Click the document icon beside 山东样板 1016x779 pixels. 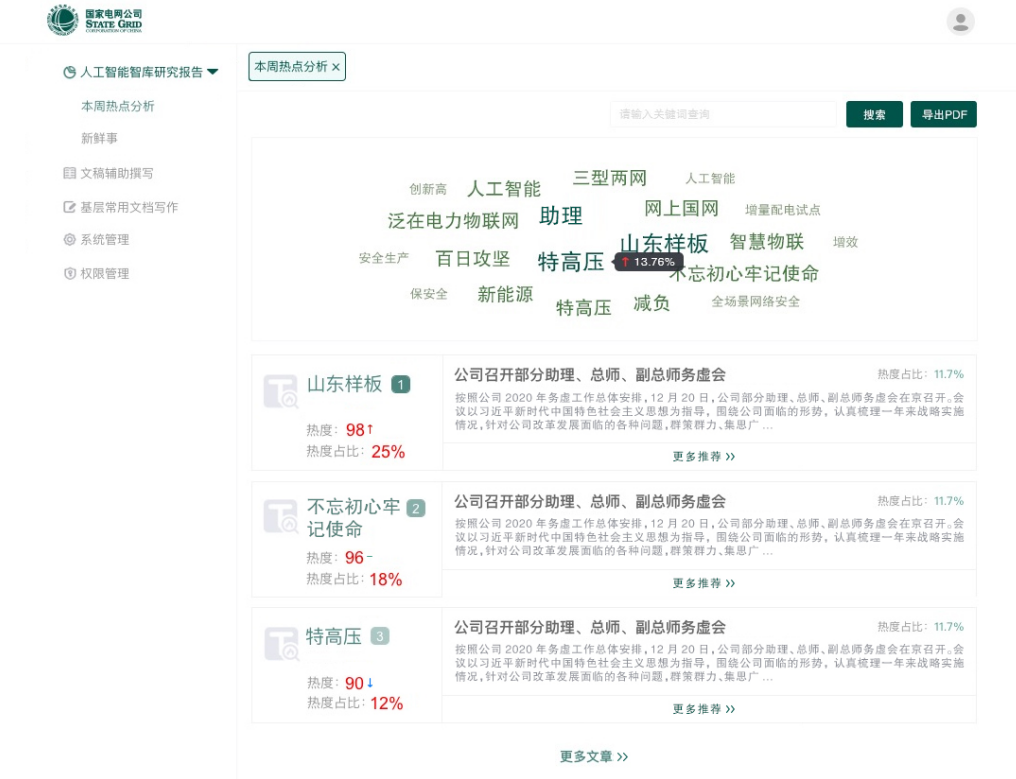[281, 391]
